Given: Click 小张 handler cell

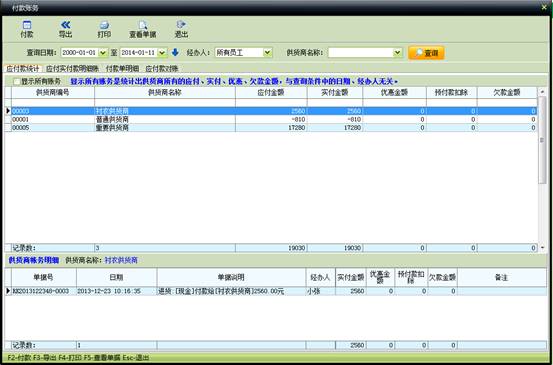Looking at the screenshot, I should pos(320,291).
